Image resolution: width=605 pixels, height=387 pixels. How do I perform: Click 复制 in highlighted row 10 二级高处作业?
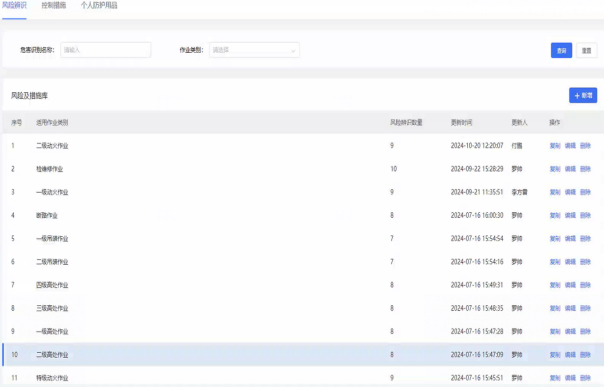coord(555,355)
